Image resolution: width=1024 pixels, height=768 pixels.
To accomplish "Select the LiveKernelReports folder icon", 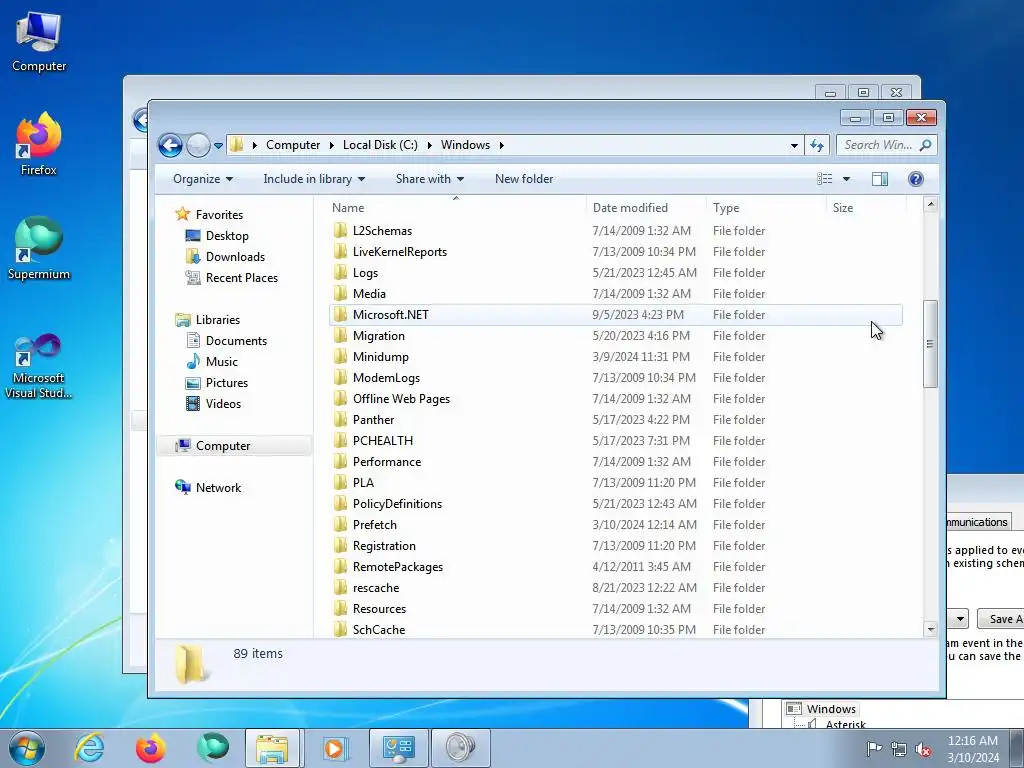I will tap(340, 251).
